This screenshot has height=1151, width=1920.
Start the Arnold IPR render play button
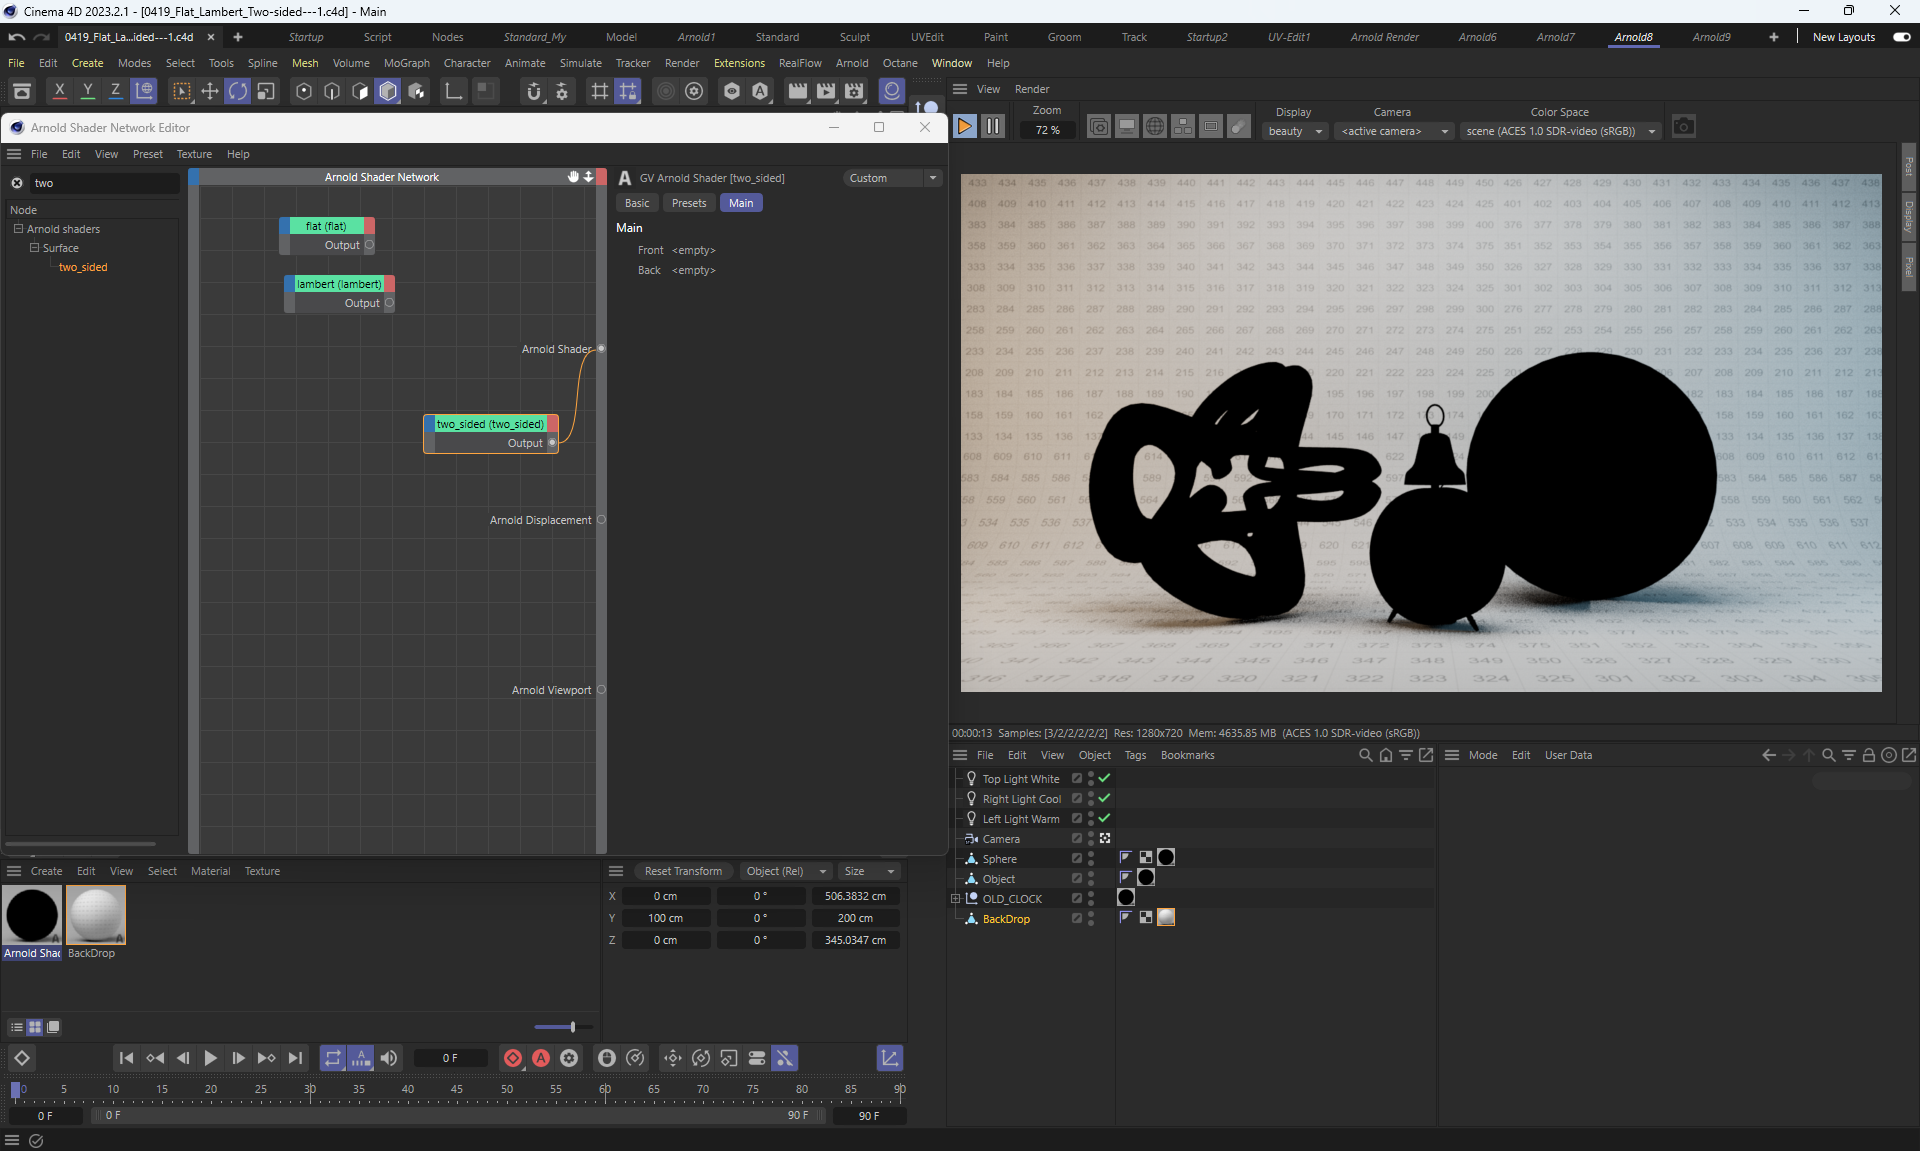click(x=965, y=127)
